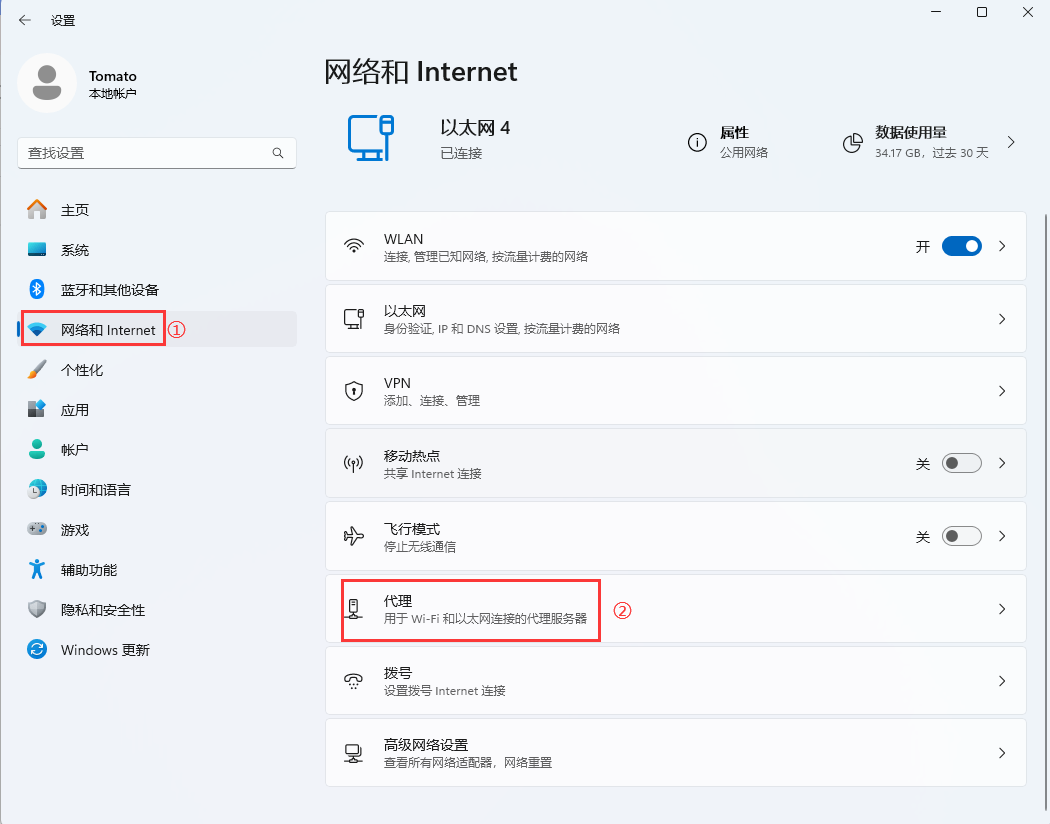The image size is (1050, 824).
Task: Select 隐私和安全性 in the sidebar
Action: [102, 610]
